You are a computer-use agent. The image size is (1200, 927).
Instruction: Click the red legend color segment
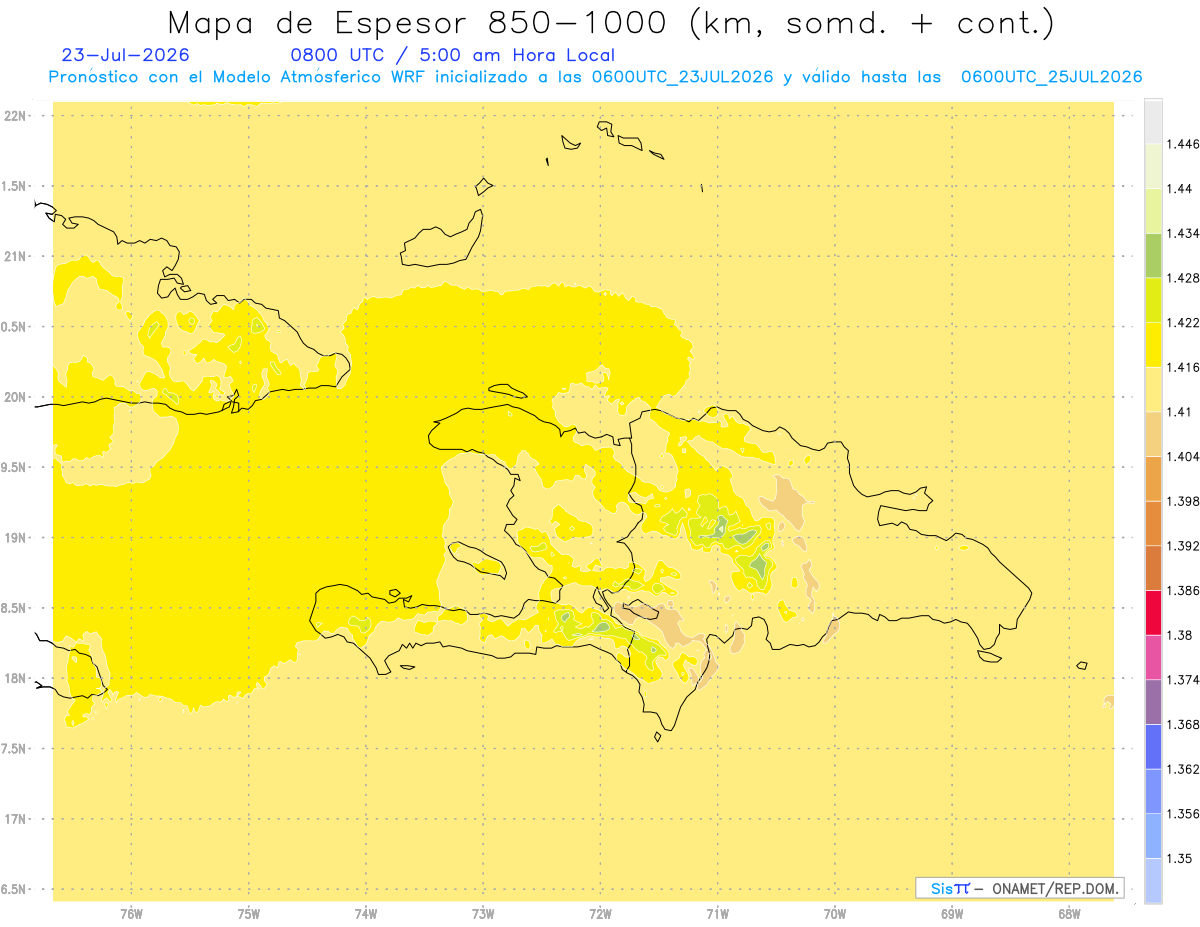coord(1153,612)
